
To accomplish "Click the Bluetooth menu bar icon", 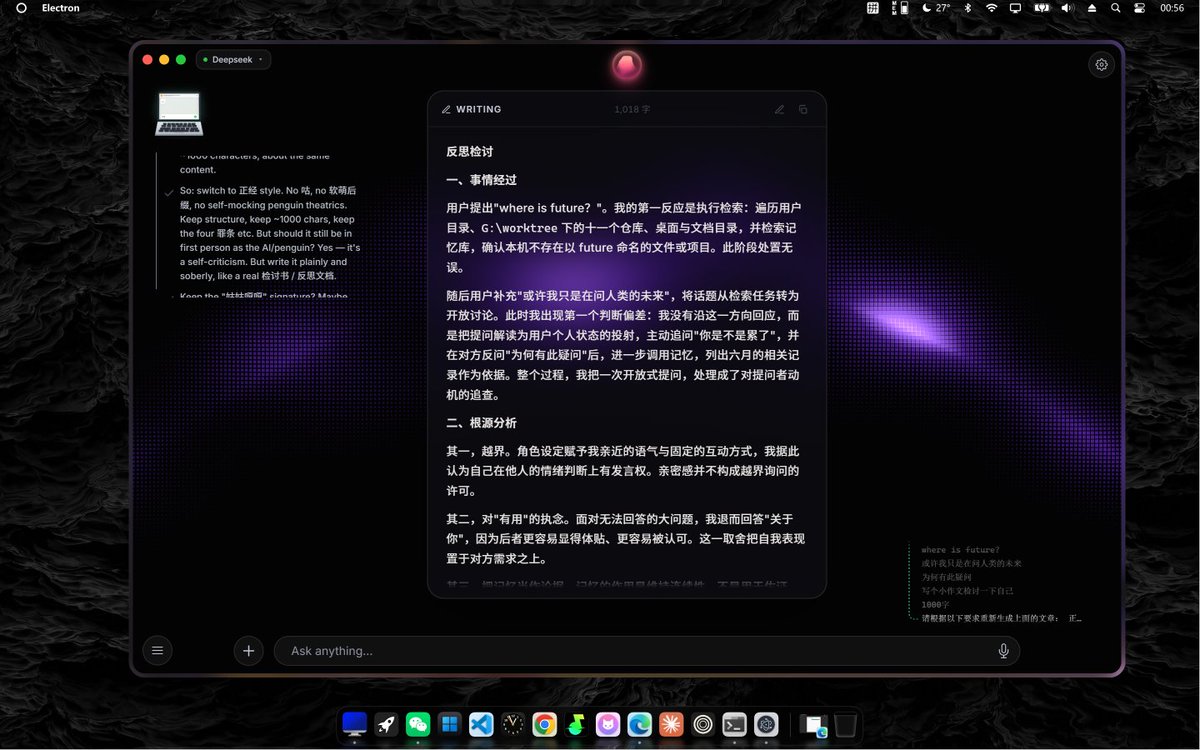I will click(x=967, y=8).
